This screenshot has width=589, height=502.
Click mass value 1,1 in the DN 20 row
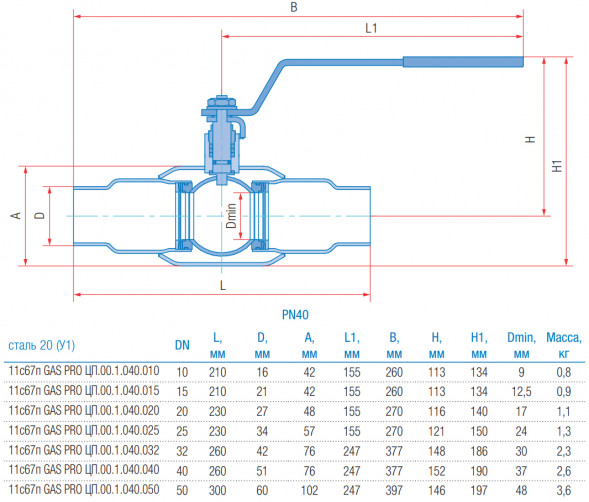click(564, 412)
